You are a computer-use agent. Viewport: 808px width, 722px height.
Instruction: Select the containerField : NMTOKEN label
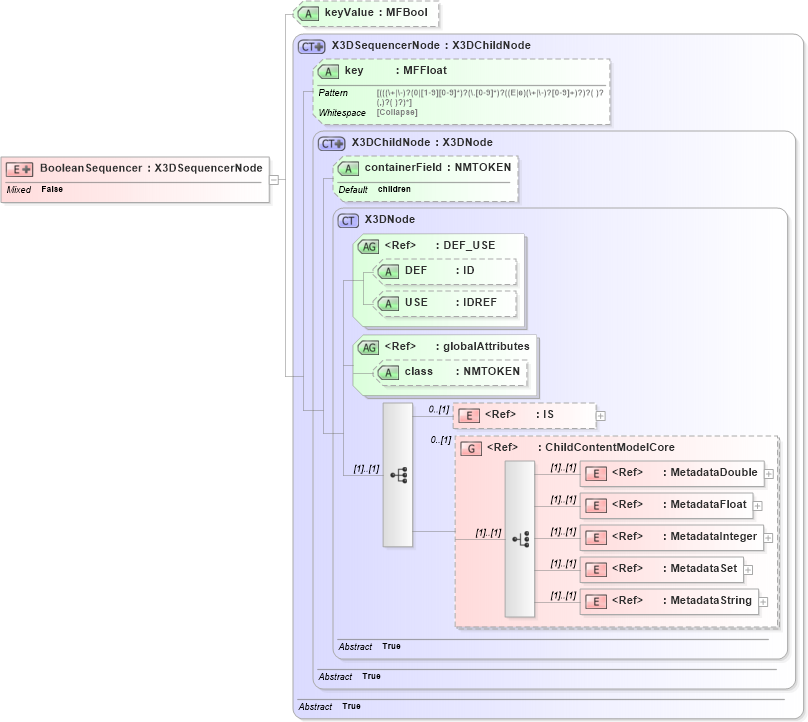point(438,167)
